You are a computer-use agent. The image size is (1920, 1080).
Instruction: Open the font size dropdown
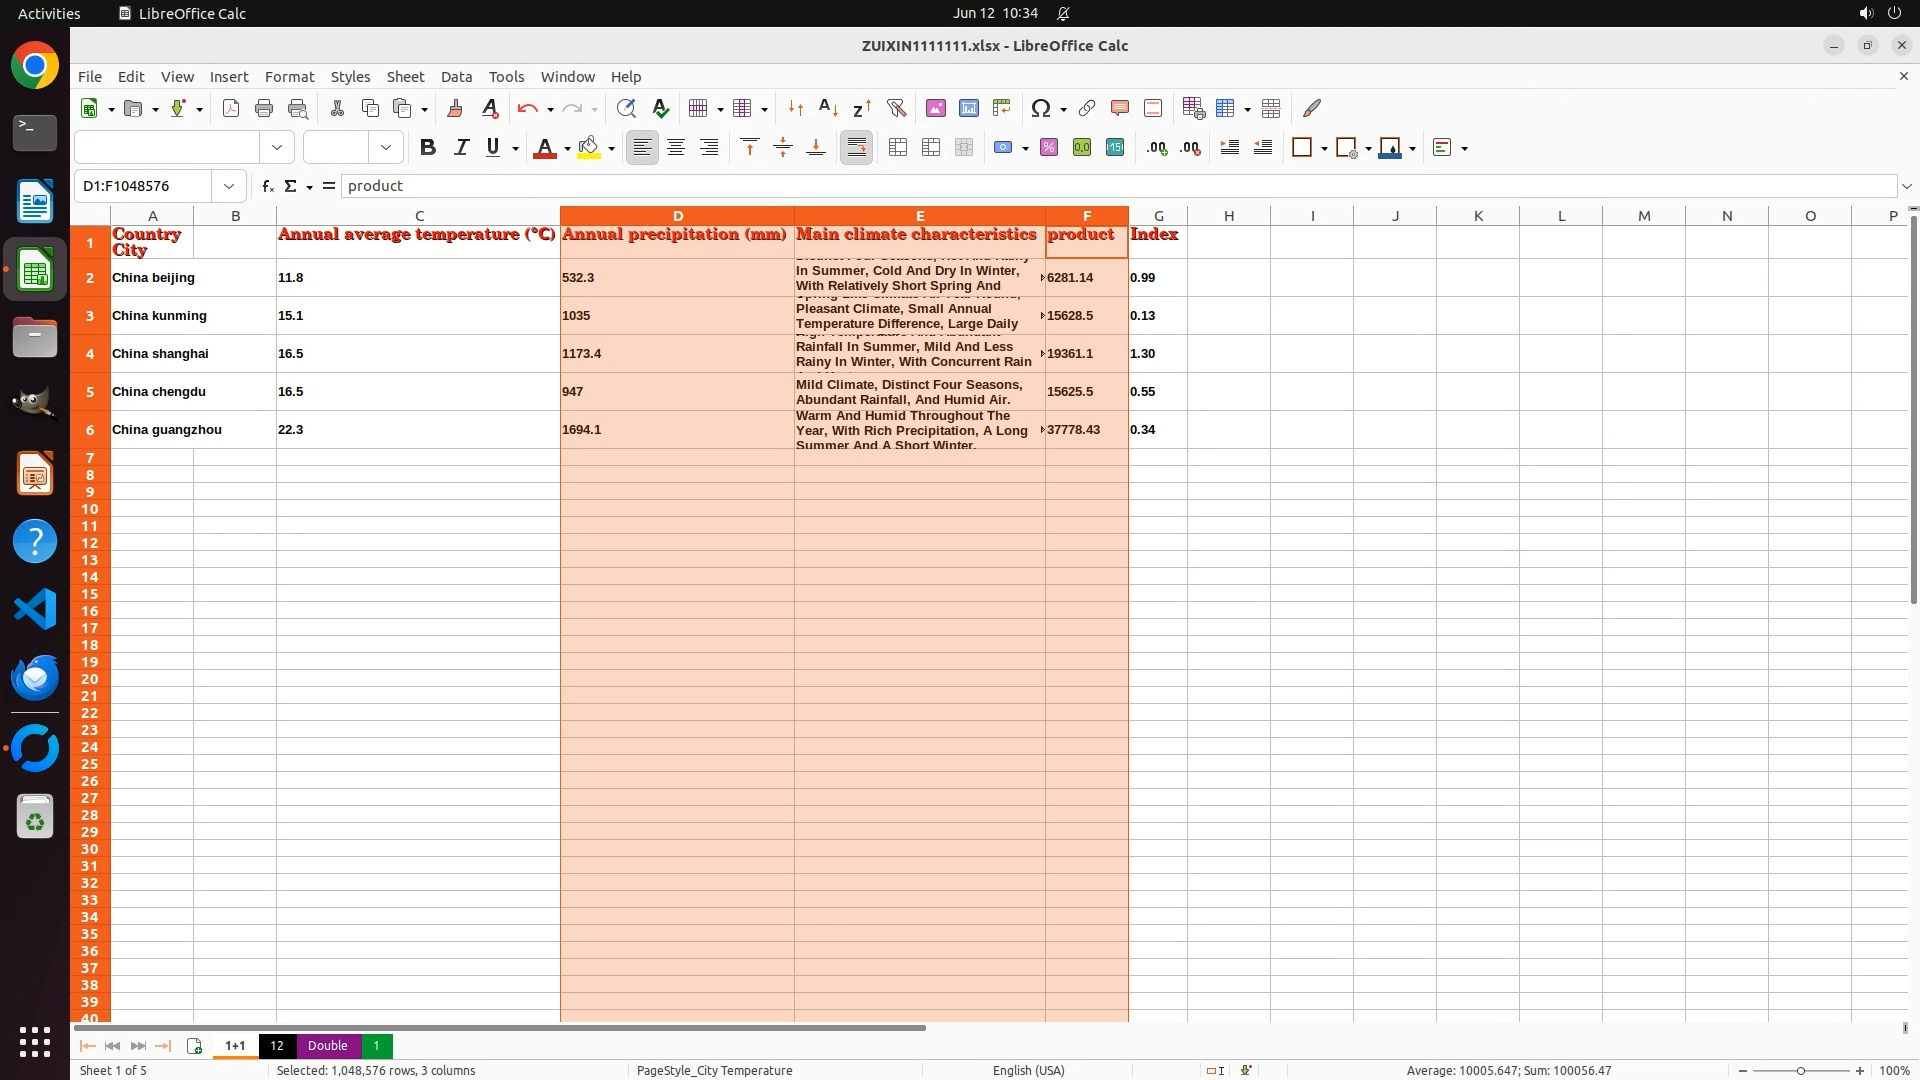pos(385,148)
